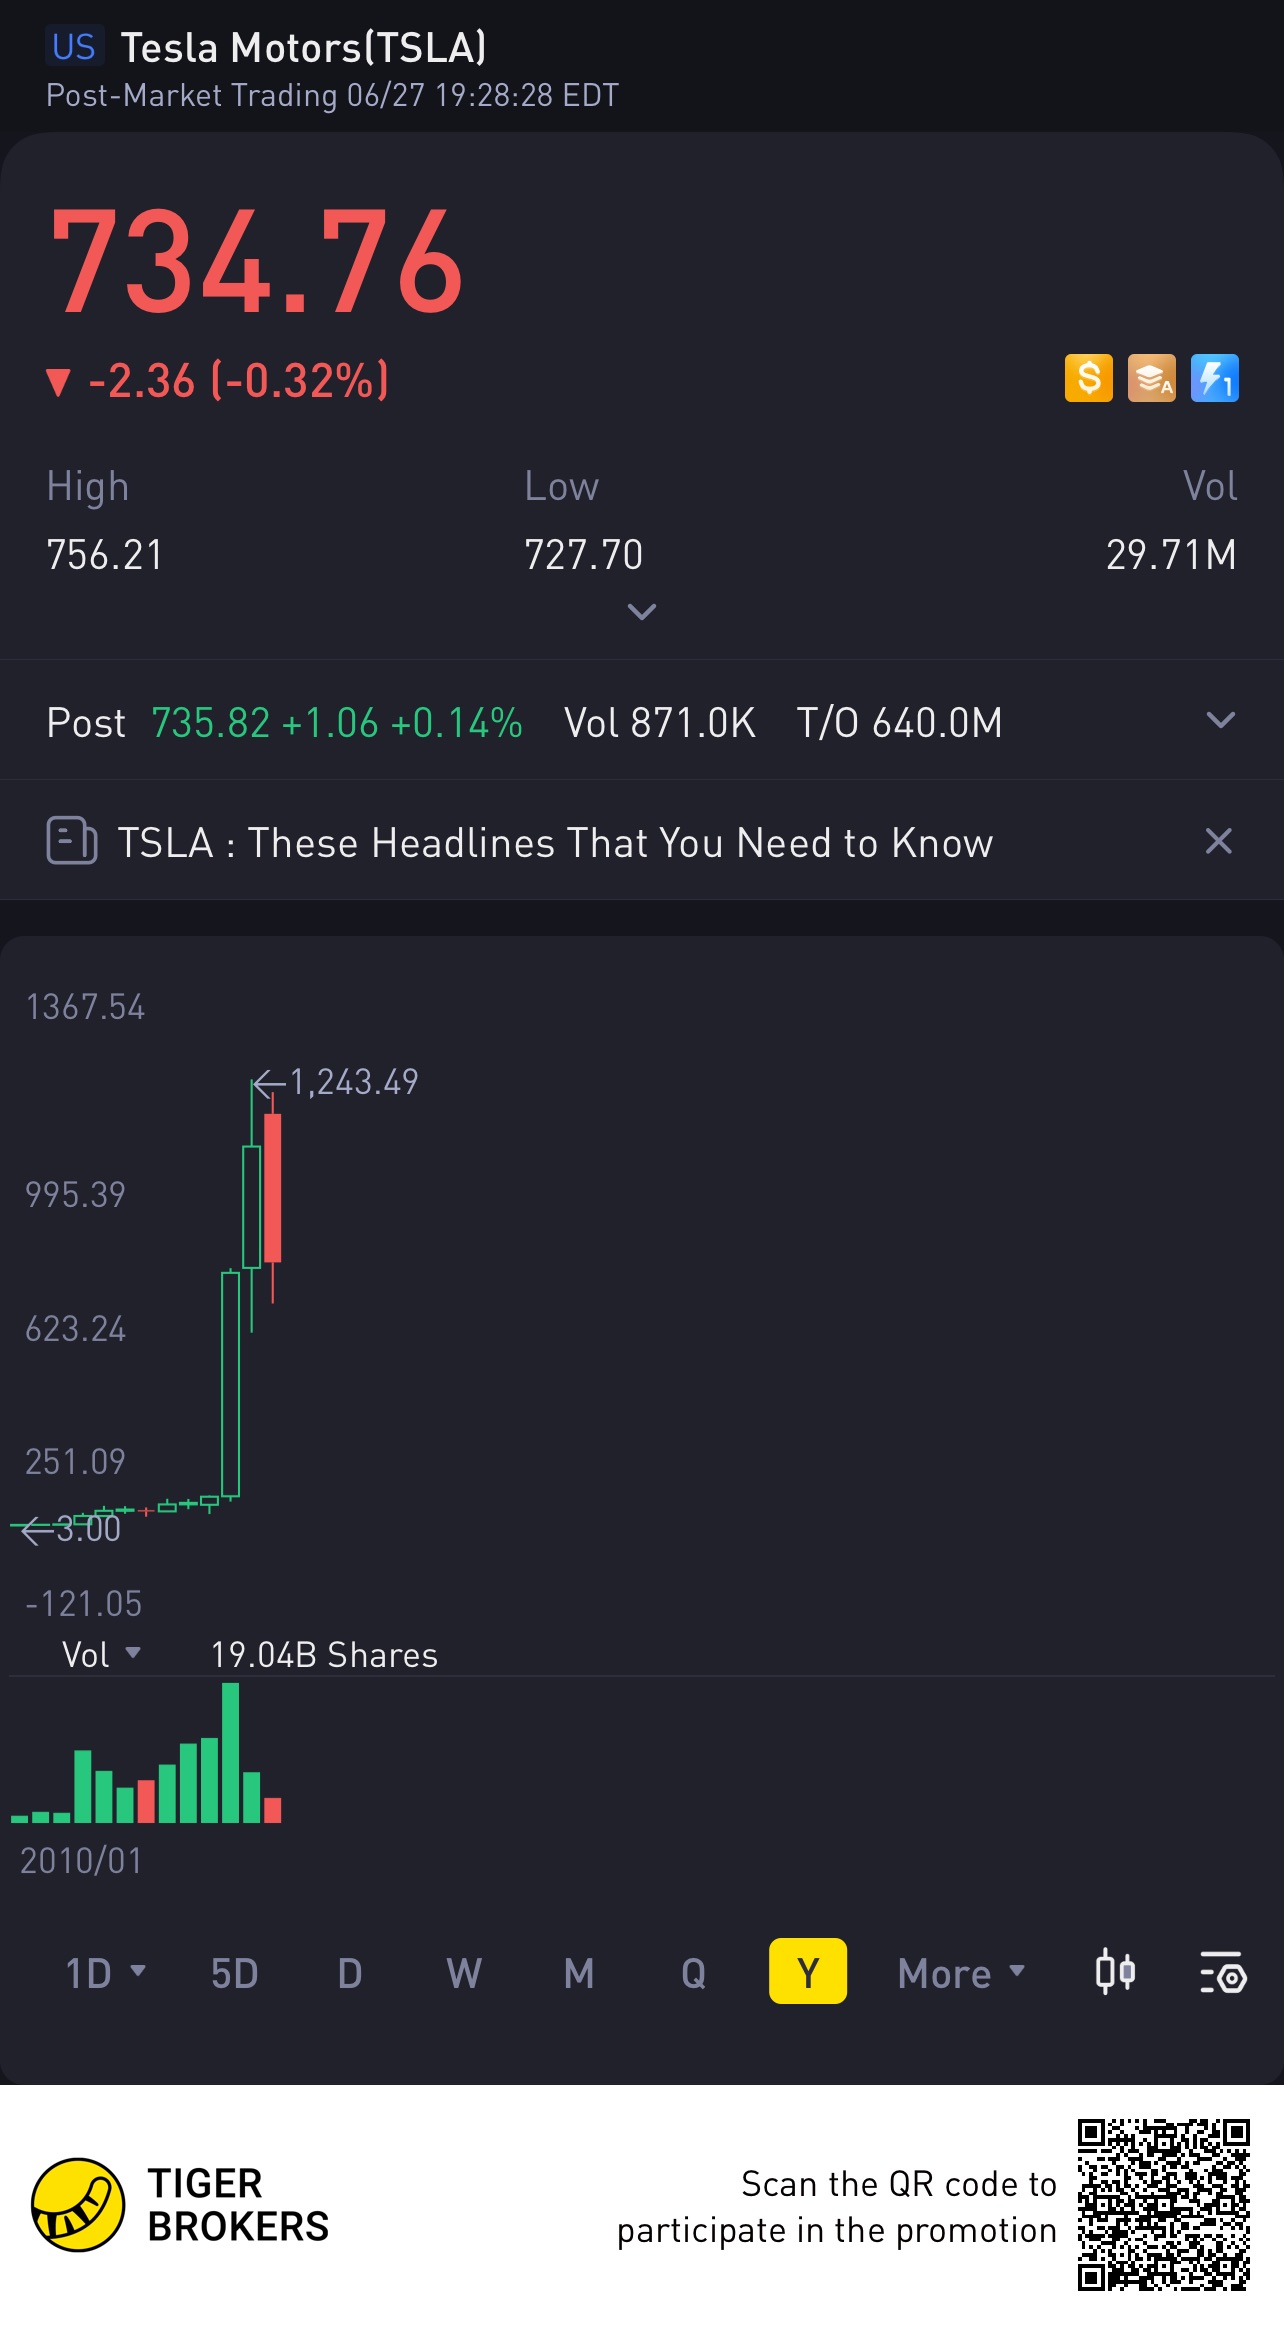Dismiss the TSLA headlines banner

1218,841
